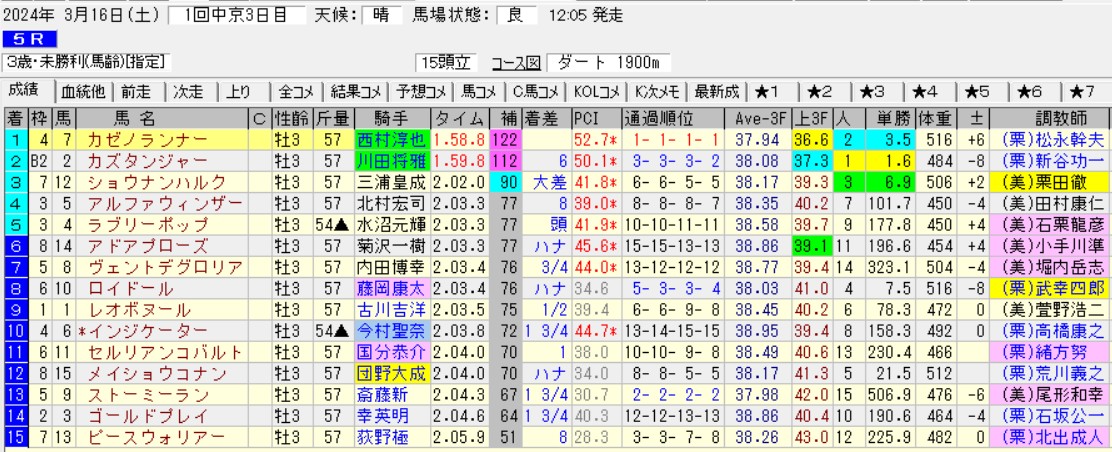Click jockey 川田将雅 in results

pyautogui.click(x=392, y=161)
